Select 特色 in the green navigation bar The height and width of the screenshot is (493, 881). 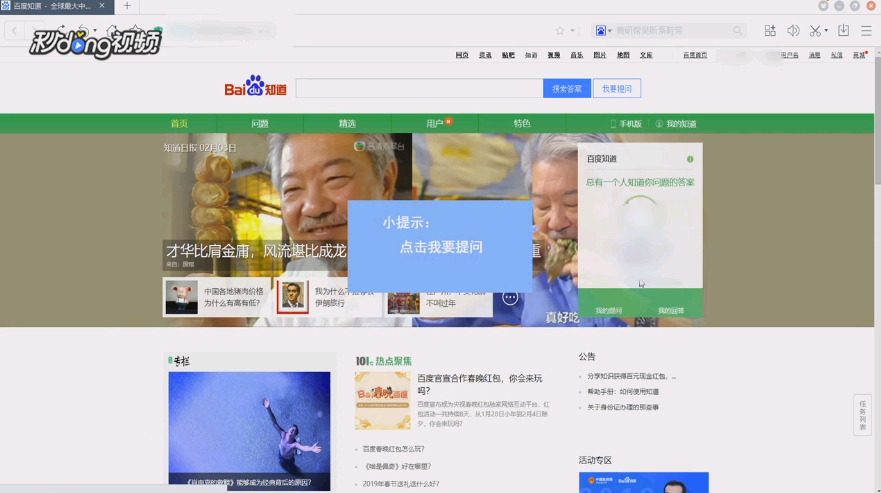coord(522,124)
